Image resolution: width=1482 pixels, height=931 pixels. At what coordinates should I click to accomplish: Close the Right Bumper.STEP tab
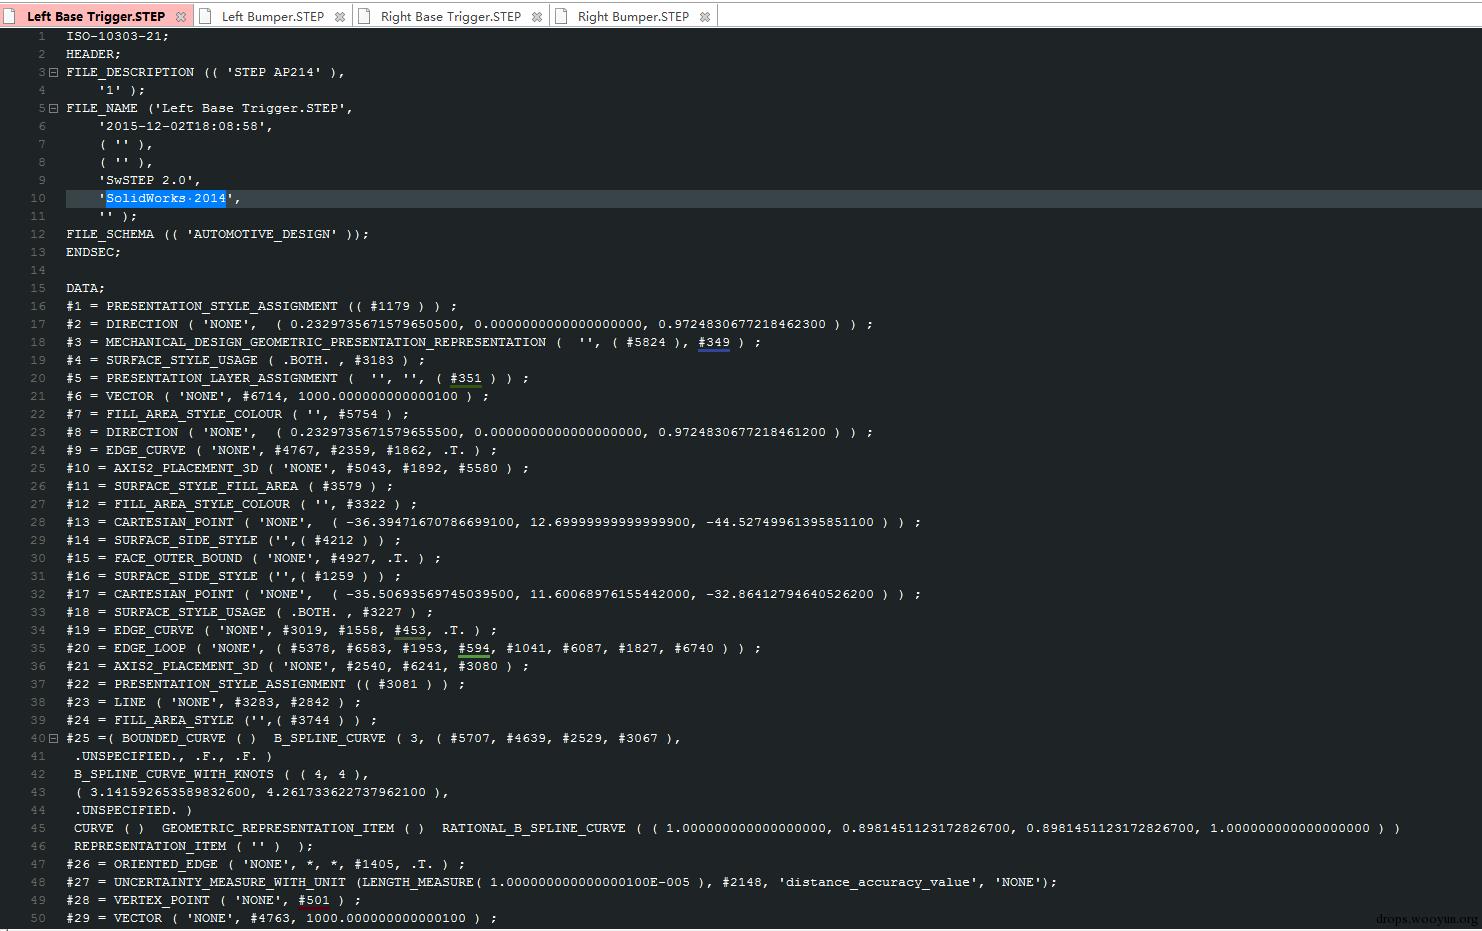(705, 17)
